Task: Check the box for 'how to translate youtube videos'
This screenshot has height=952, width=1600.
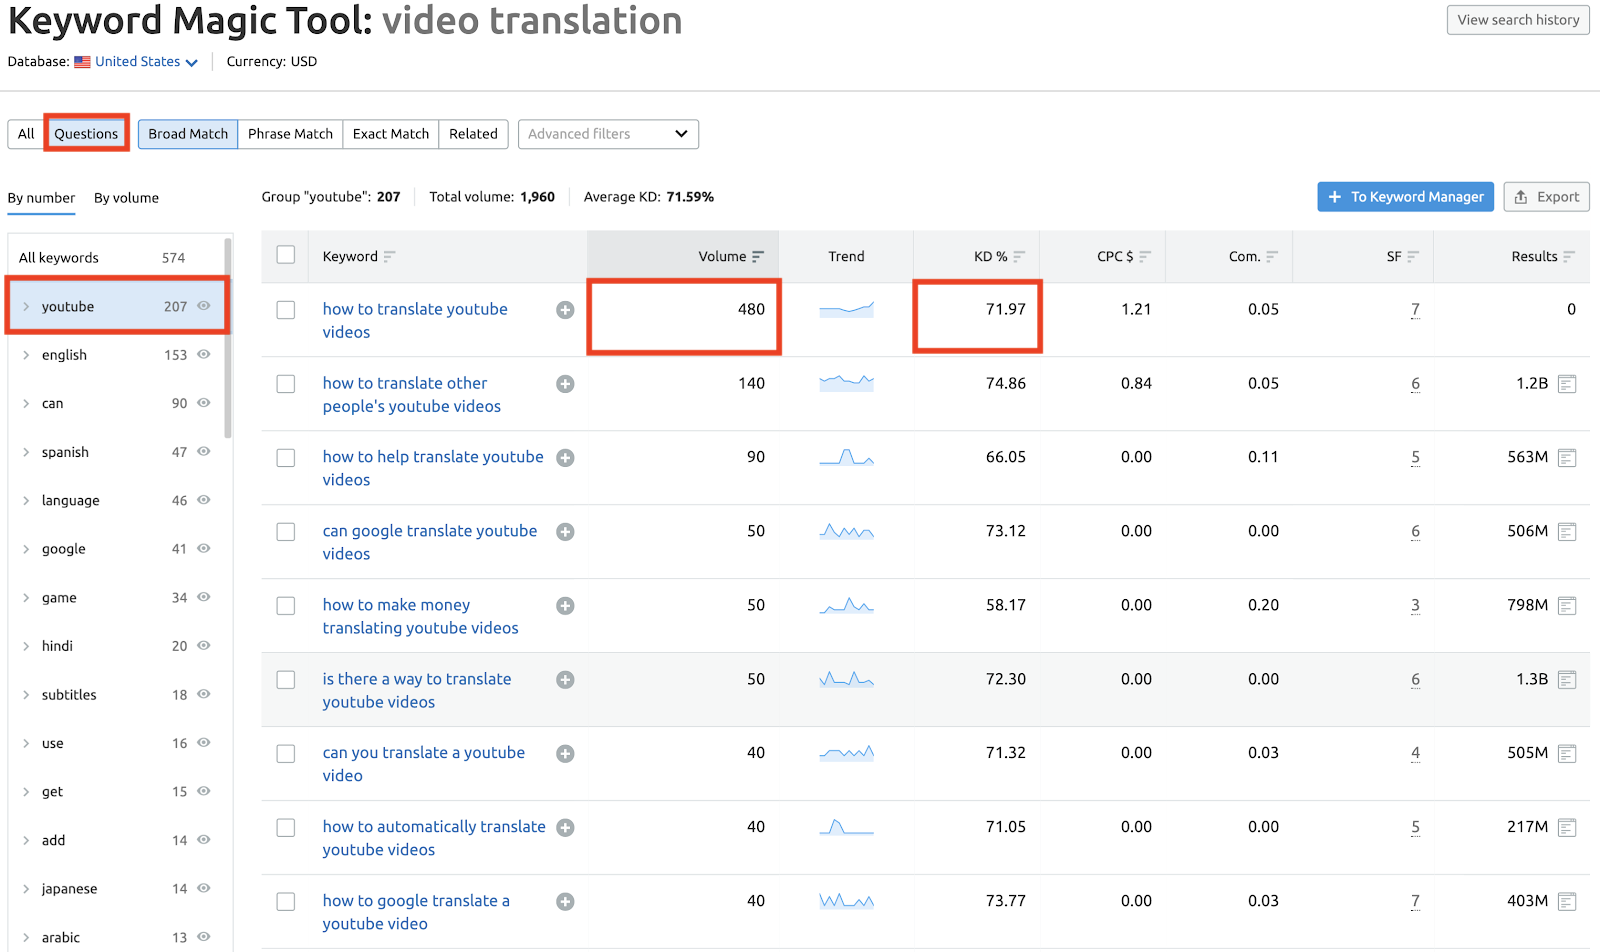Action: pos(286,310)
